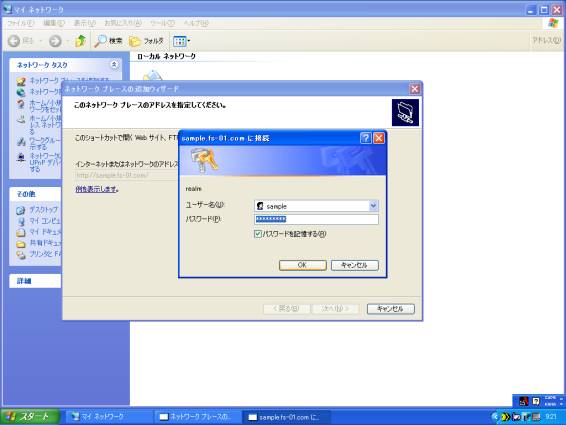Open the File menu

pos(21,23)
